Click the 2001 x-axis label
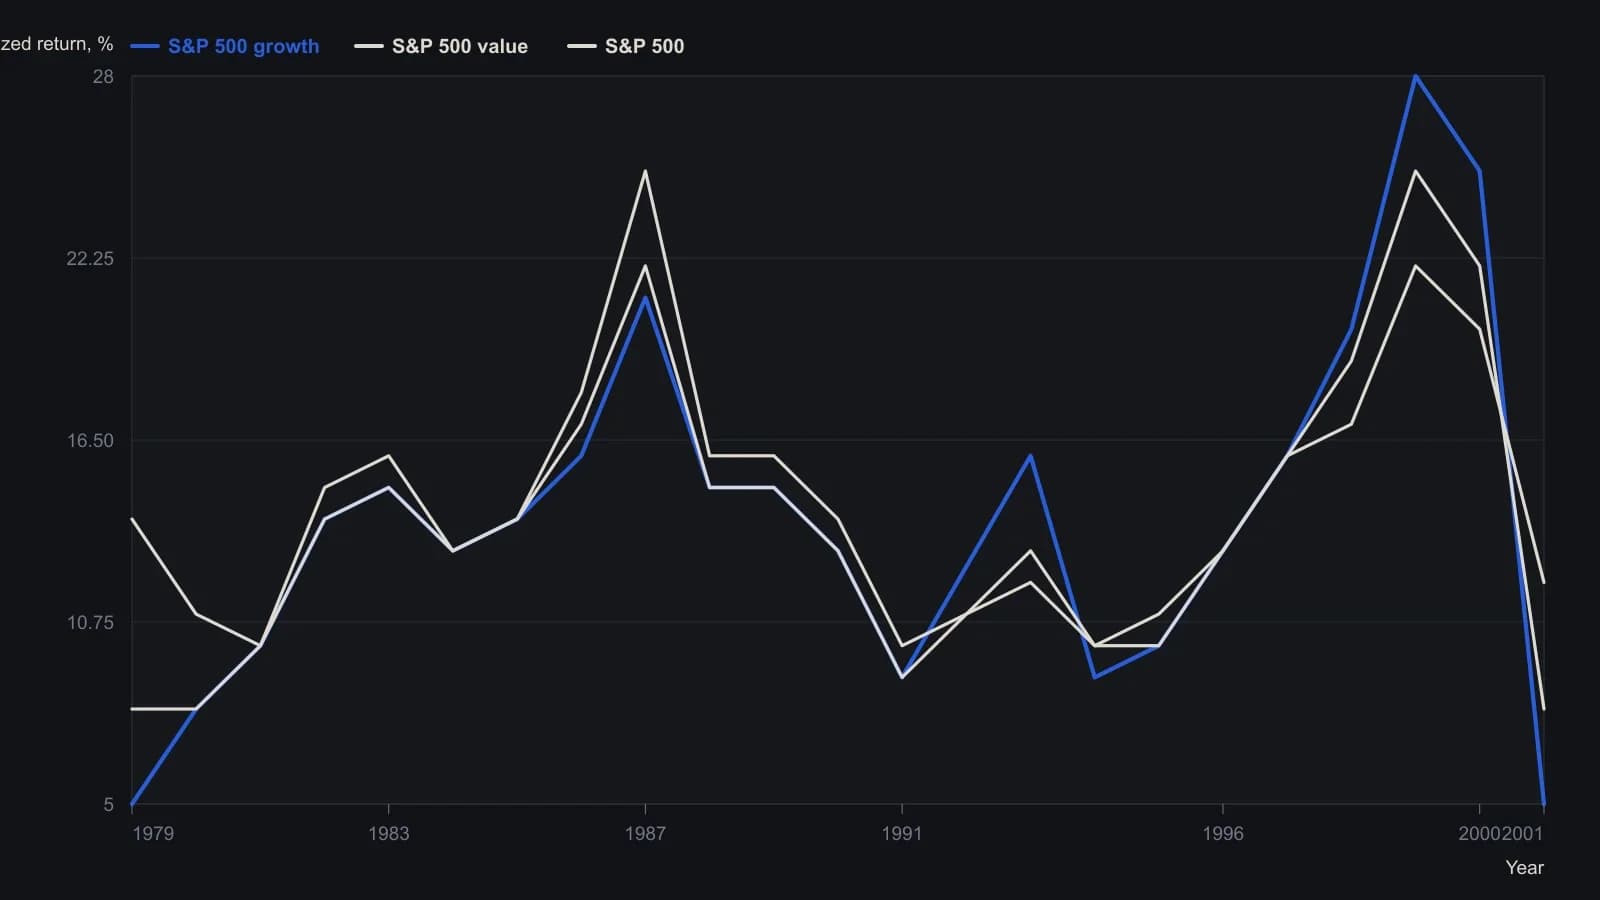 1523,834
